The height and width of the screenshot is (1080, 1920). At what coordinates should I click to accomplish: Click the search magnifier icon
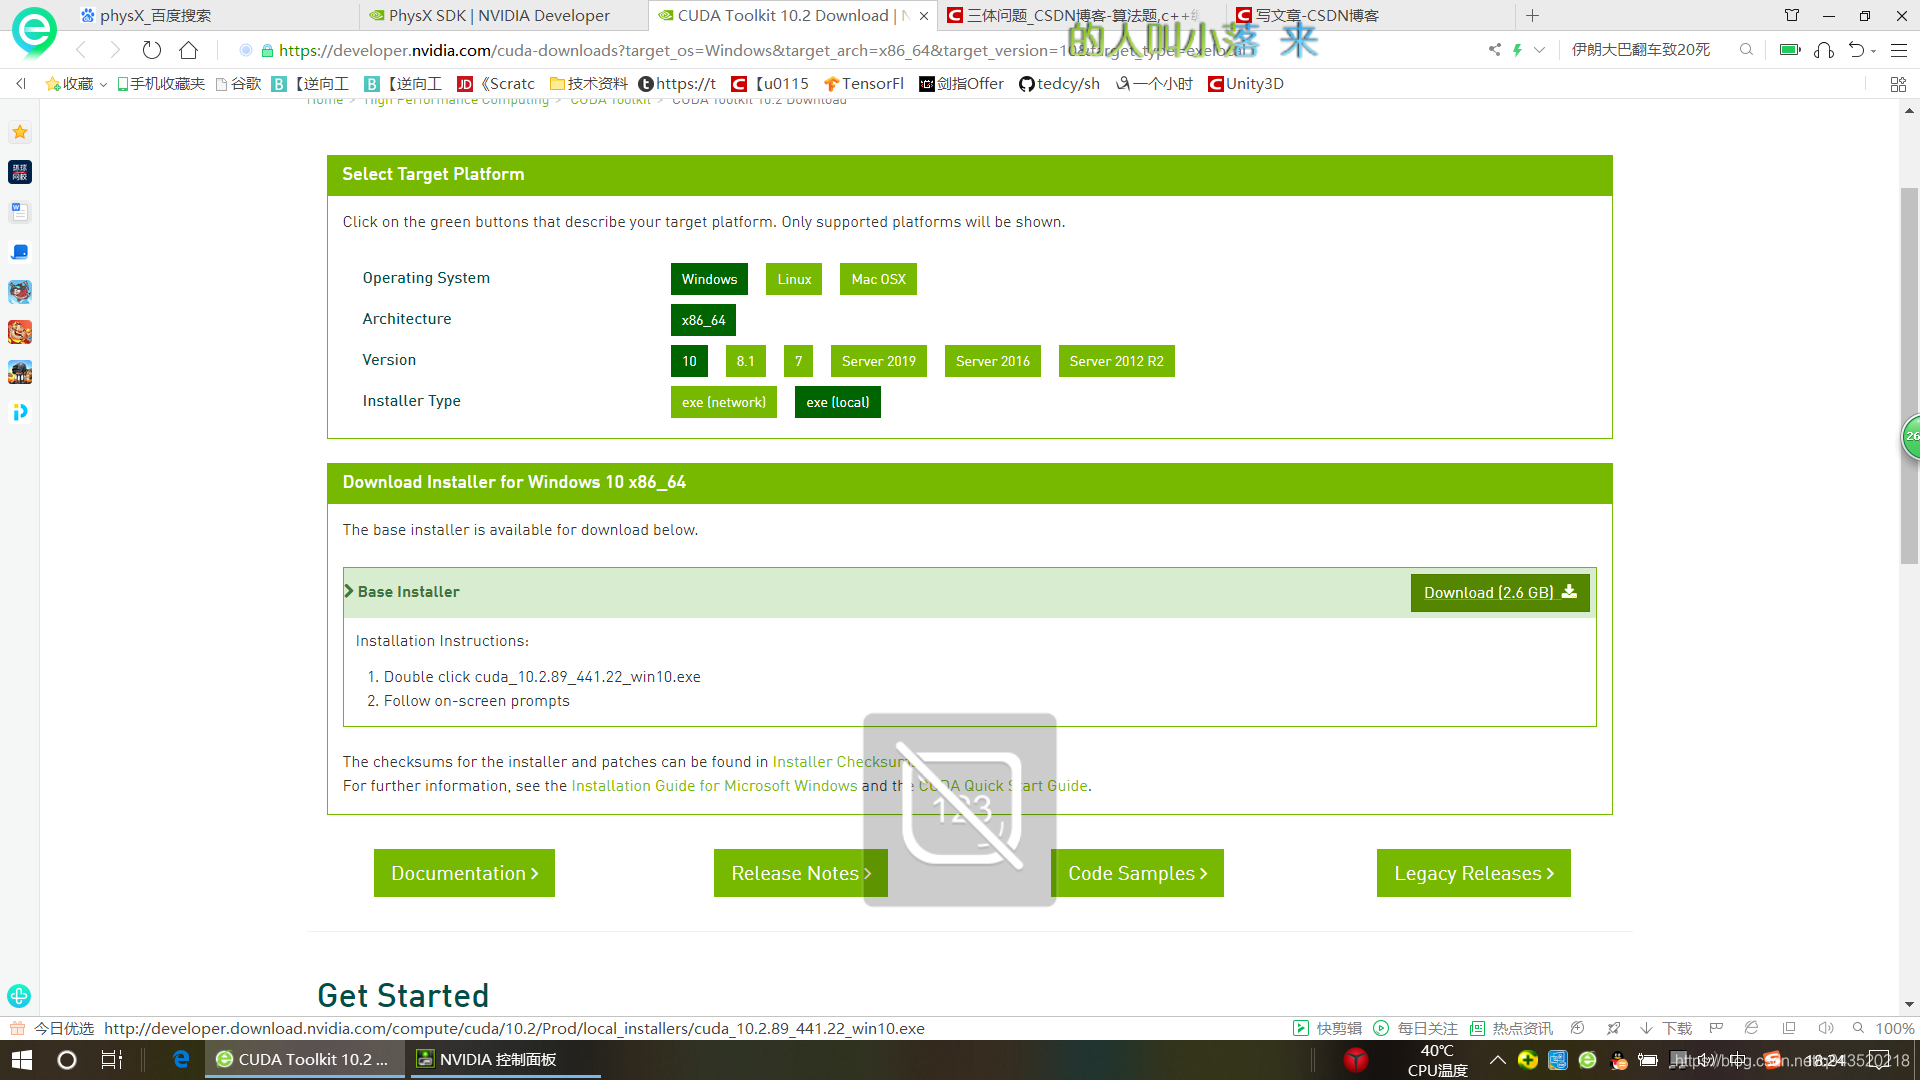point(1746,49)
